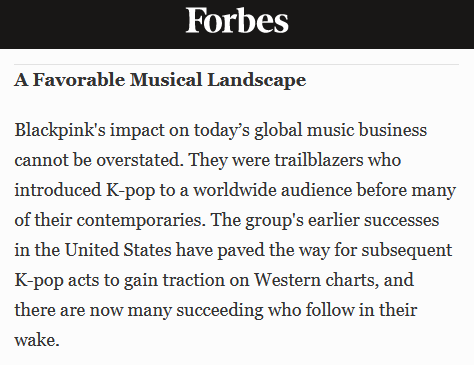The image size is (474, 365).
Task: Click "global music business" in first line
Action: pyautogui.click(x=340, y=130)
